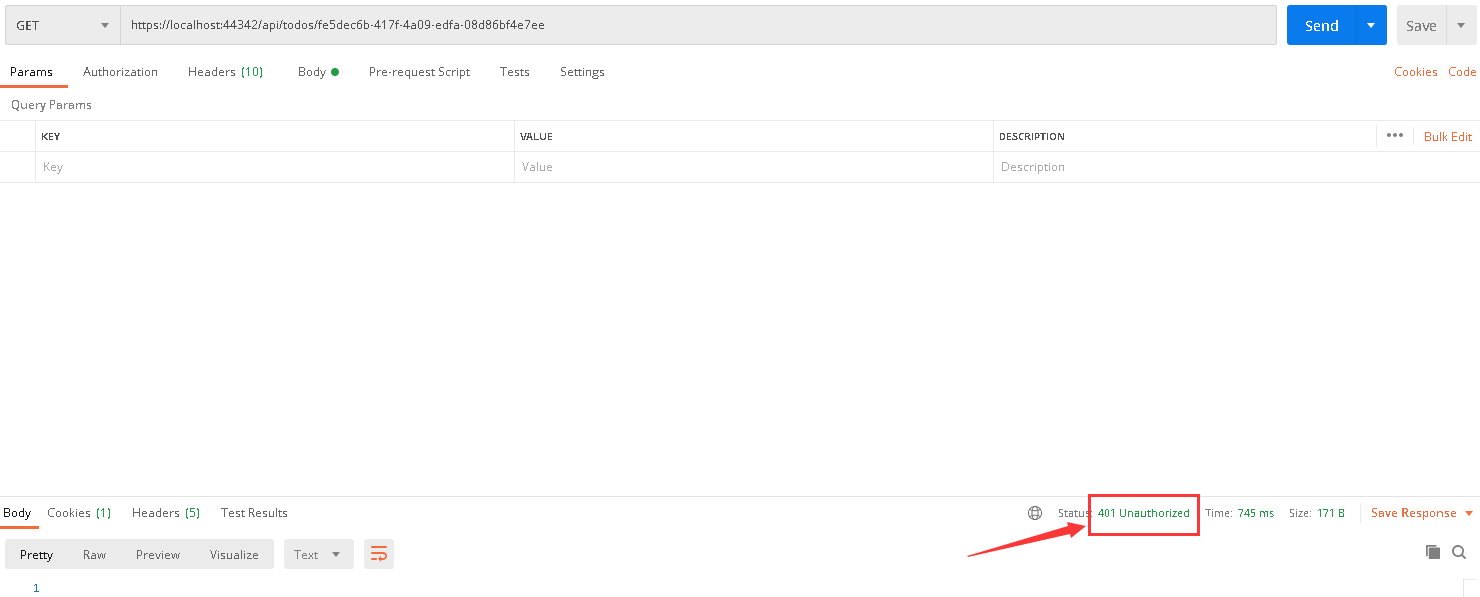Search the response with magnifier icon
The width and height of the screenshot is (1480, 597).
pyautogui.click(x=1459, y=552)
